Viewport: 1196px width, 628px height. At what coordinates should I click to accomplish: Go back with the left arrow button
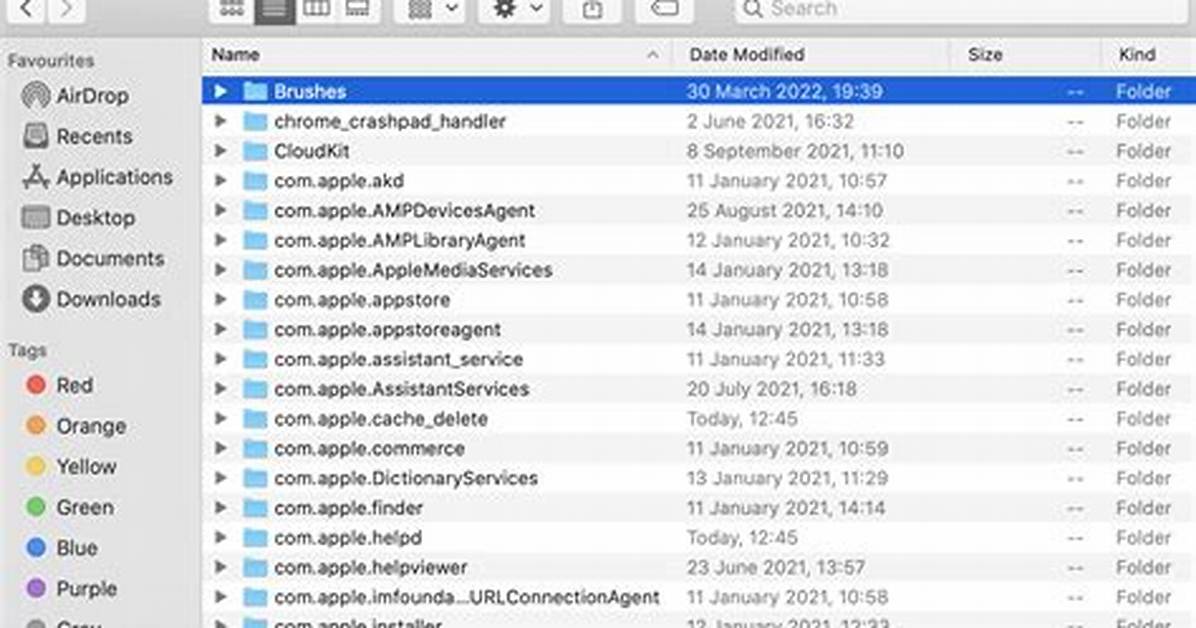(27, 9)
